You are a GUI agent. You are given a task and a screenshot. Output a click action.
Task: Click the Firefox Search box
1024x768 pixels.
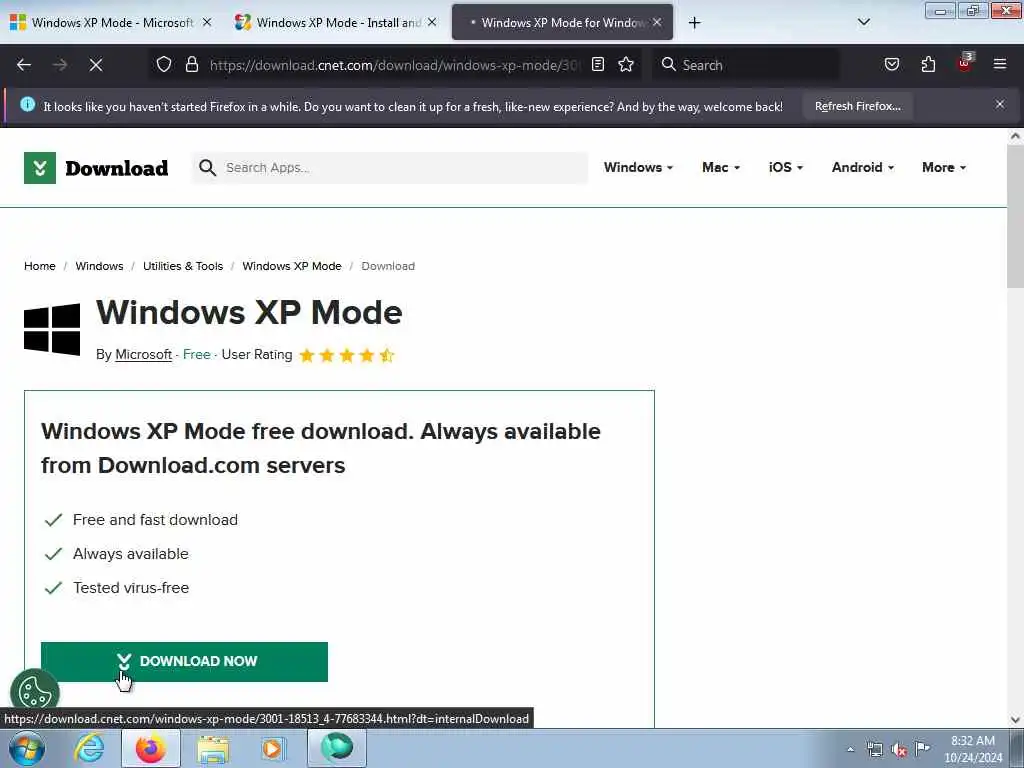tap(747, 65)
